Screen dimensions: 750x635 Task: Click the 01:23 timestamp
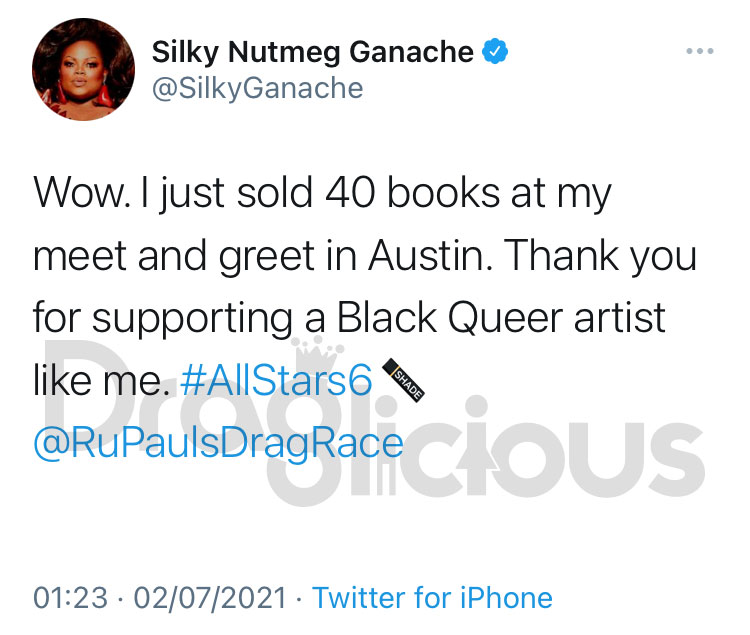pos(70,598)
